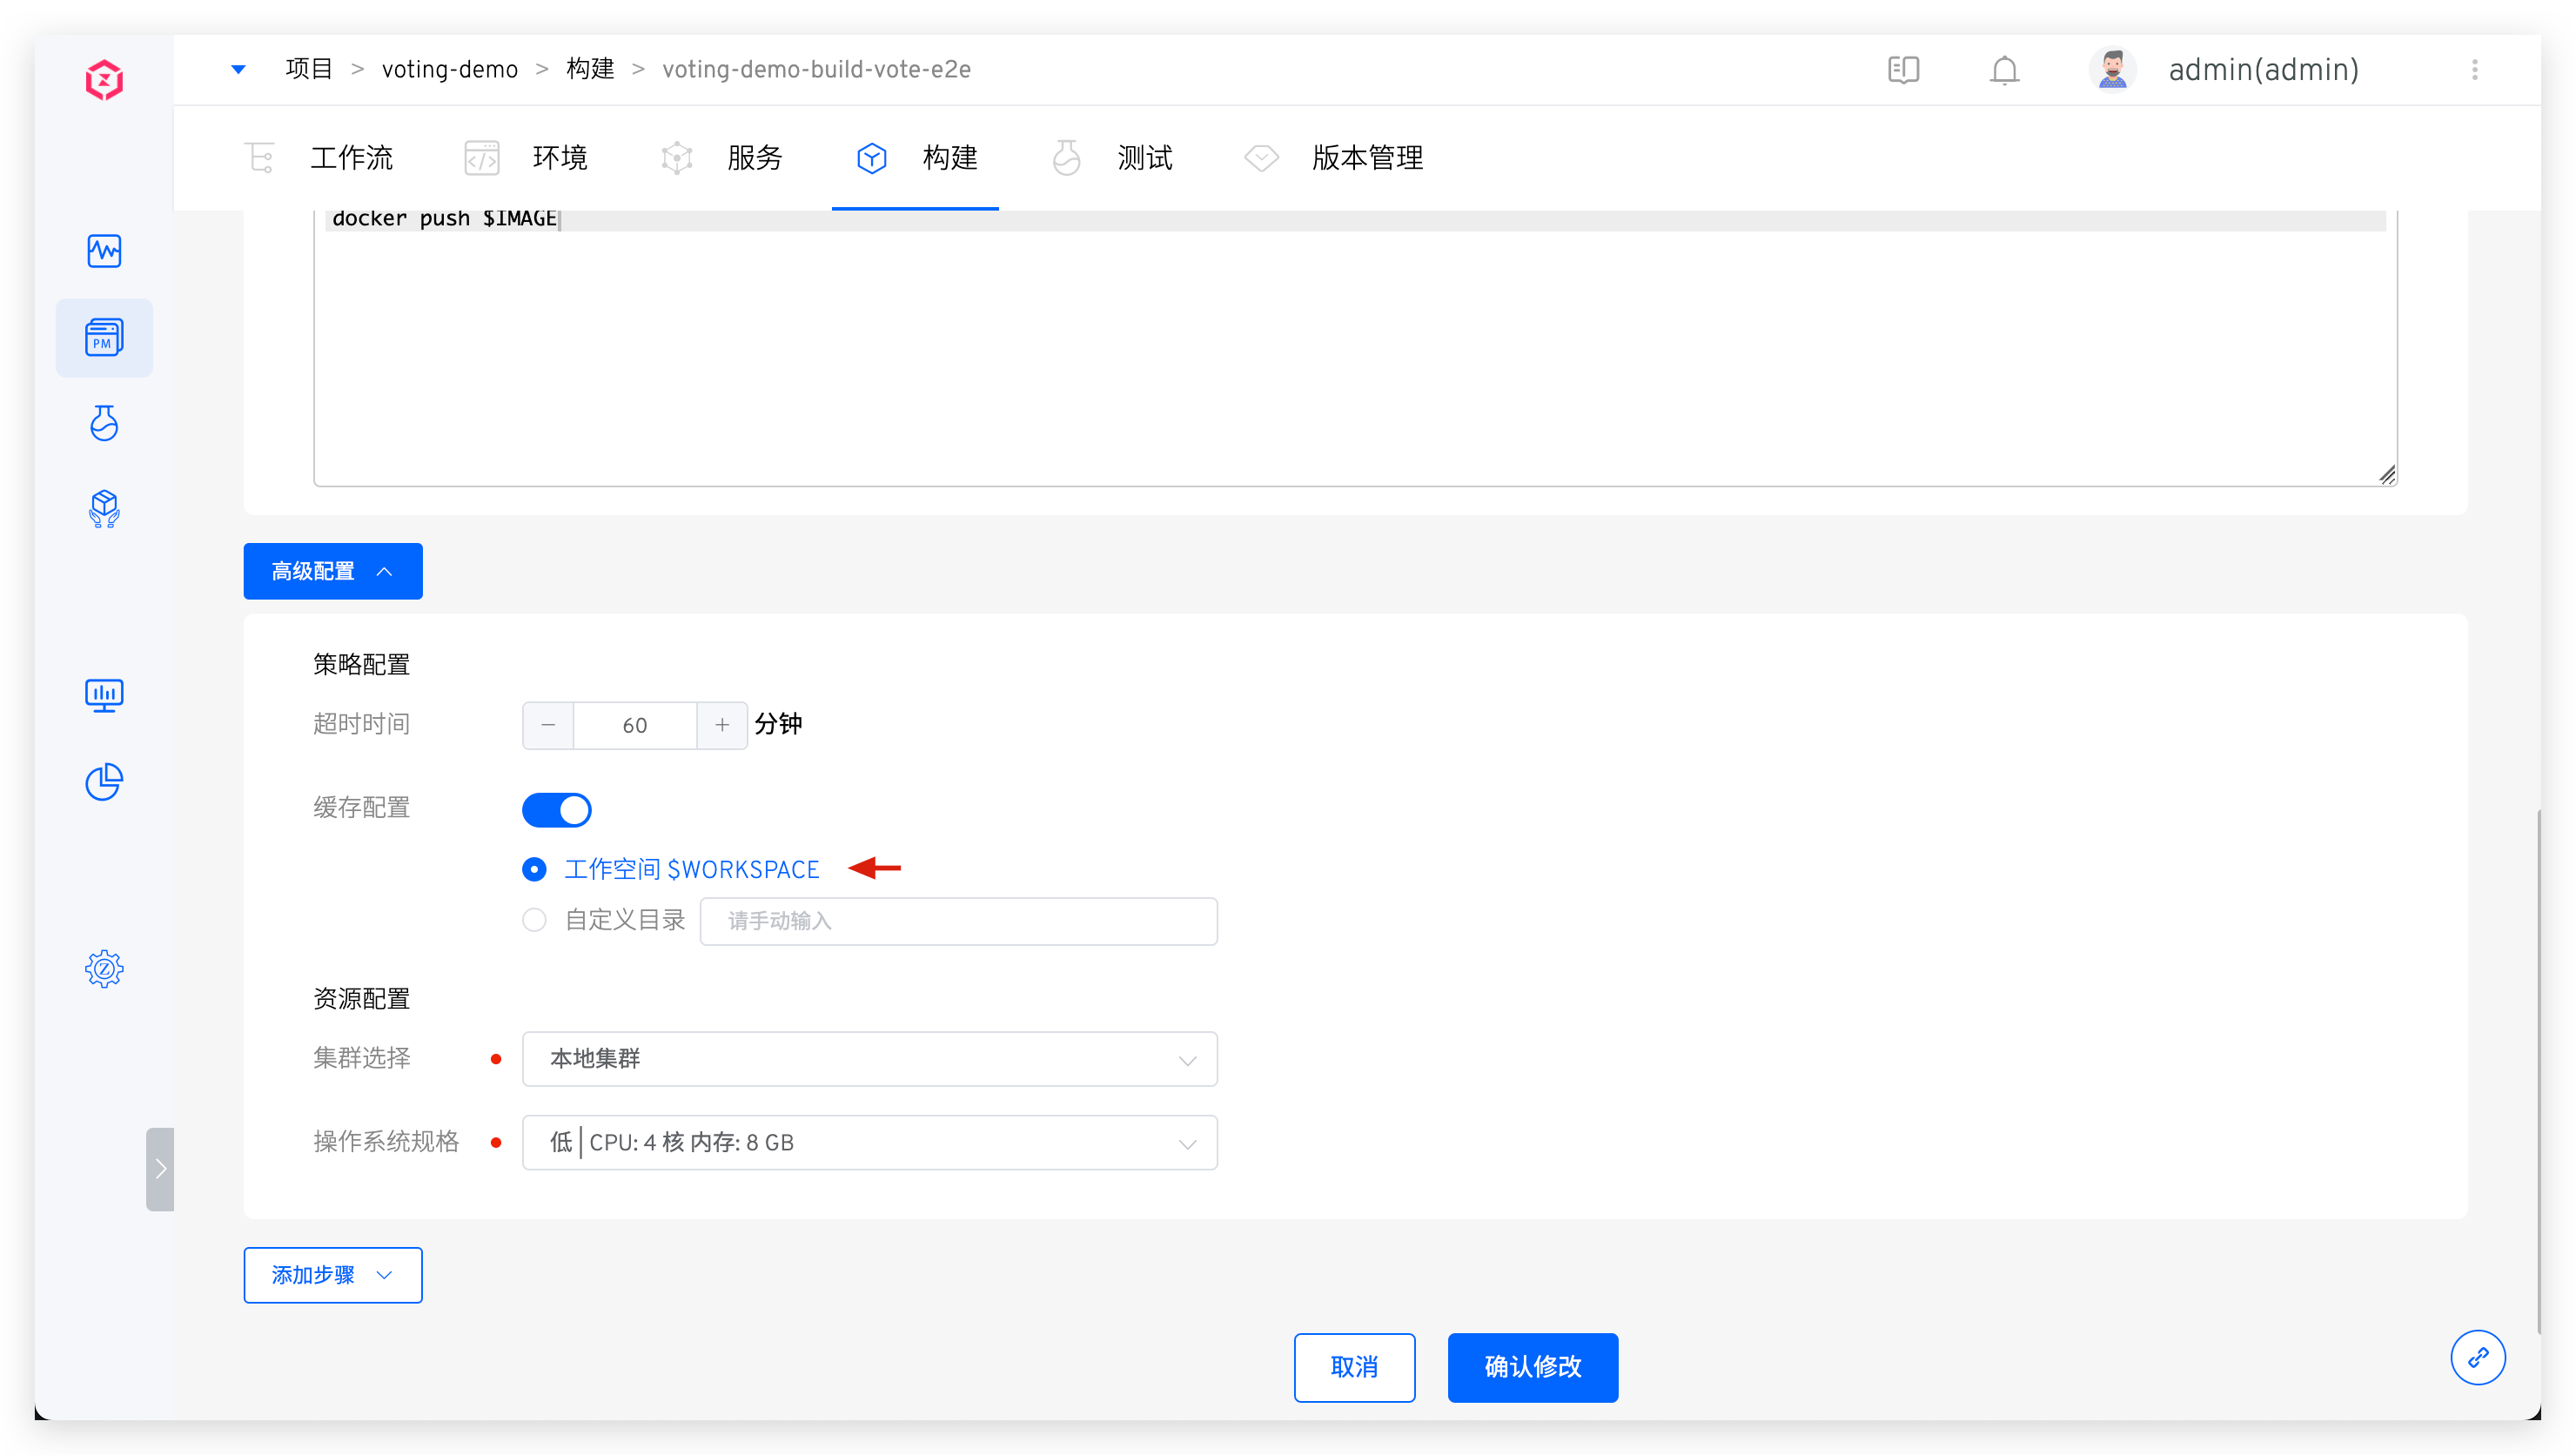Open voting-demo from the breadcrumb
Image resolution: width=2576 pixels, height=1455 pixels.
(x=449, y=69)
